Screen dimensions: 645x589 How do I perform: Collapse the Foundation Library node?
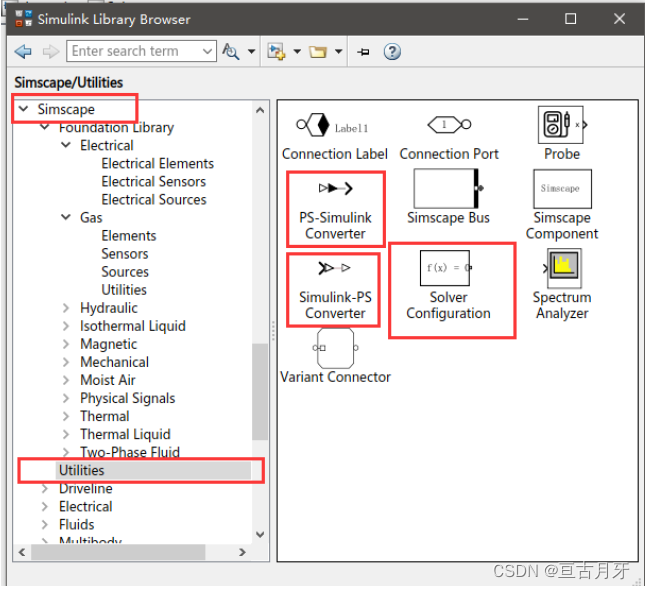(x=45, y=127)
